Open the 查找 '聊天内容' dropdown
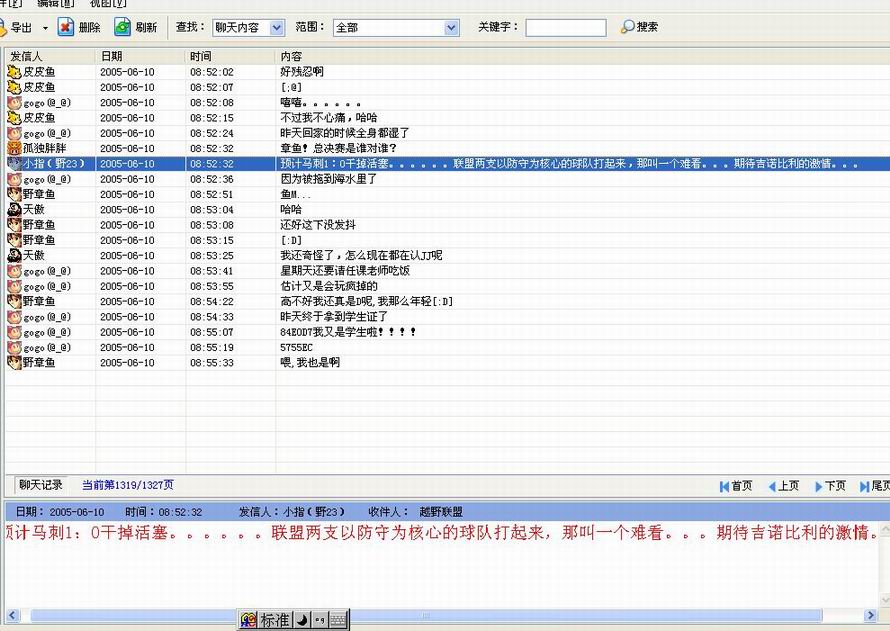This screenshot has width=890, height=631. click(277, 28)
